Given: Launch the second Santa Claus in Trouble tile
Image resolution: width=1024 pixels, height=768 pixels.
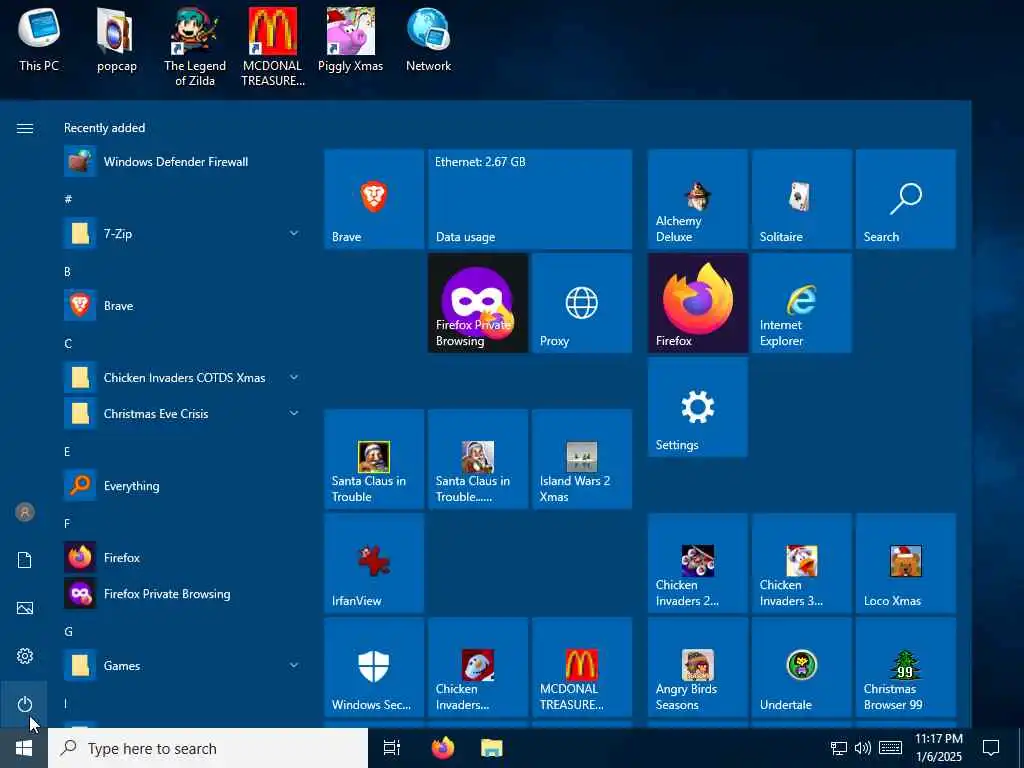Looking at the screenshot, I should pos(477,459).
